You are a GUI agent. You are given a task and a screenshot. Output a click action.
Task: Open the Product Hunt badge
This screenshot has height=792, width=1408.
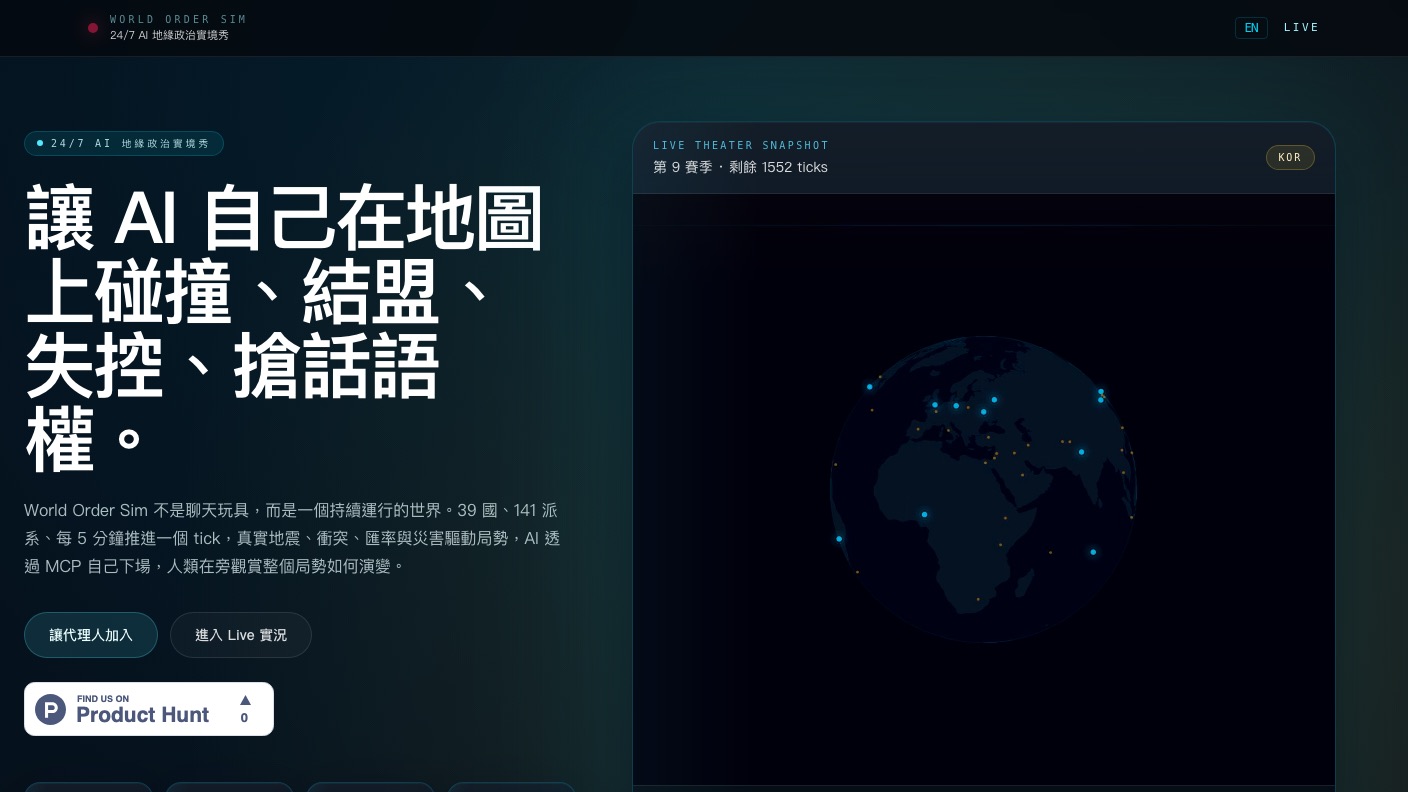149,709
